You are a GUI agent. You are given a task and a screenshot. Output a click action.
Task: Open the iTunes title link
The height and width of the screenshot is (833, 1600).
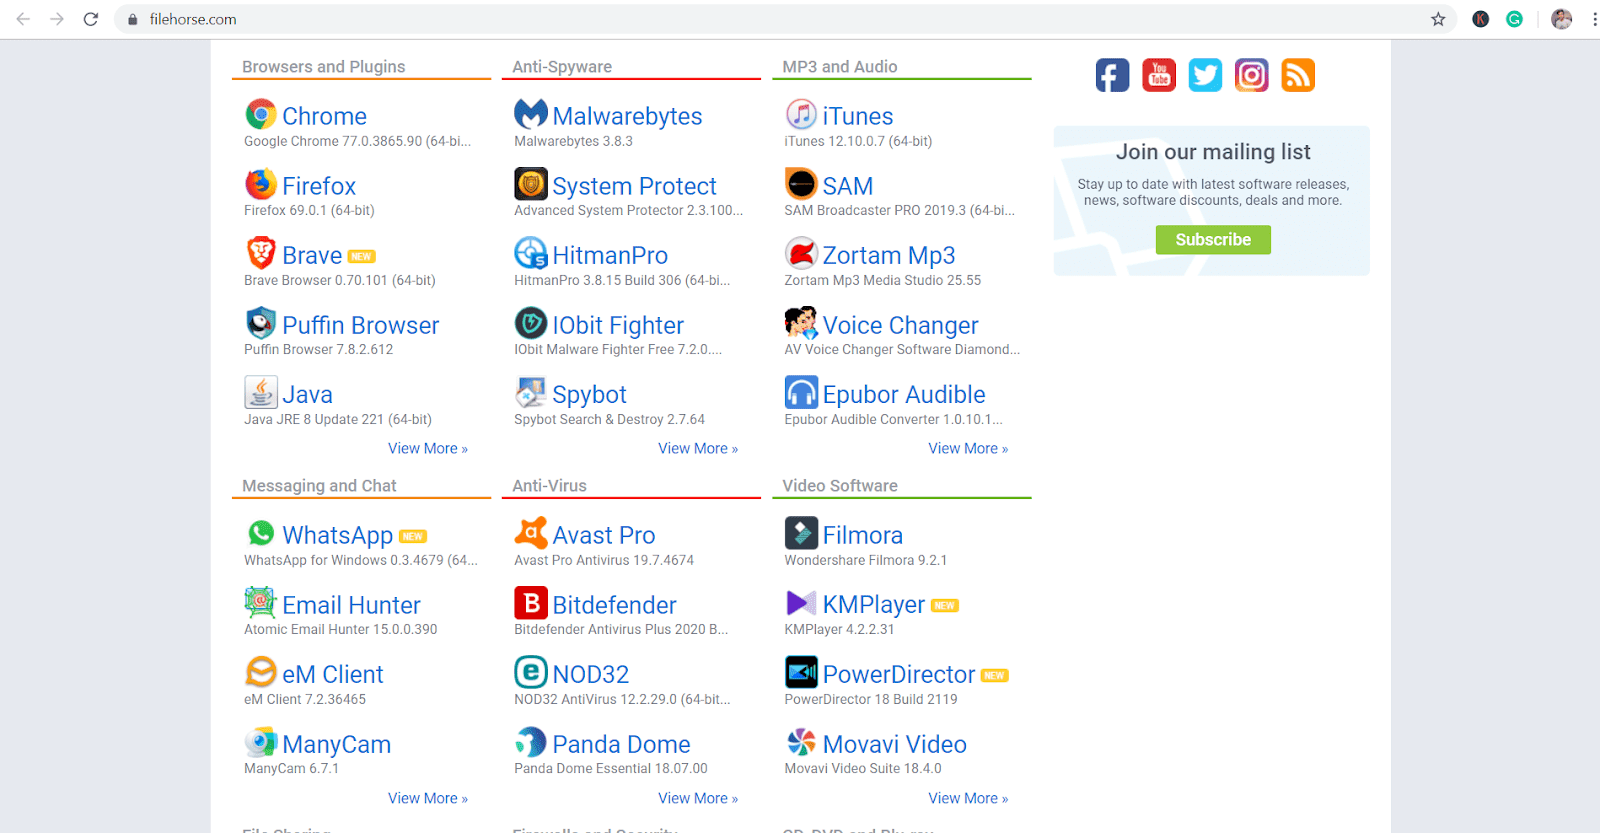coord(858,116)
